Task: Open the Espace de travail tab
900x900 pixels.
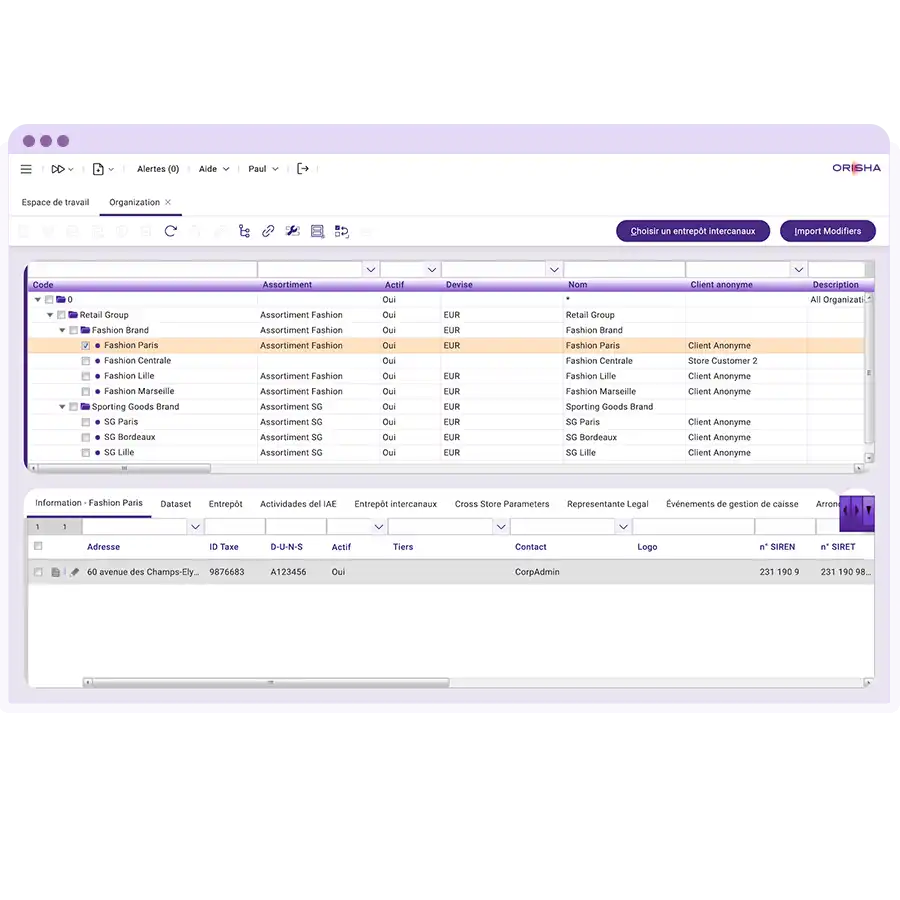Action: pos(54,202)
